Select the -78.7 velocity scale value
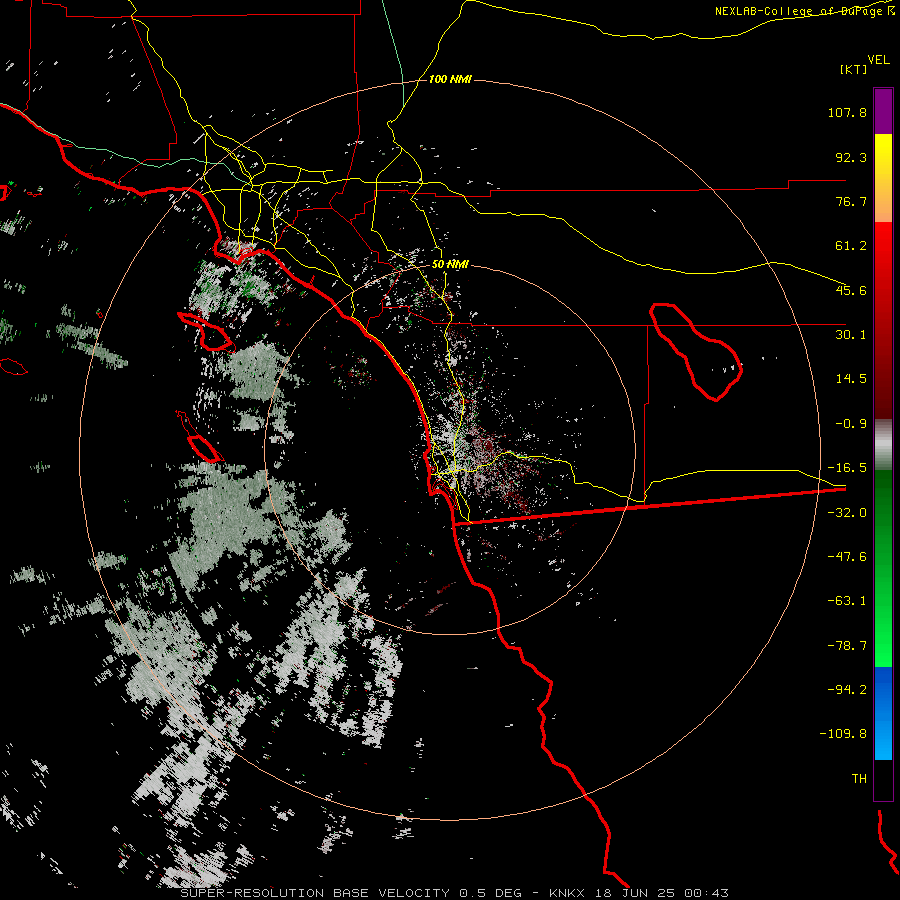This screenshot has width=900, height=900. [847, 646]
